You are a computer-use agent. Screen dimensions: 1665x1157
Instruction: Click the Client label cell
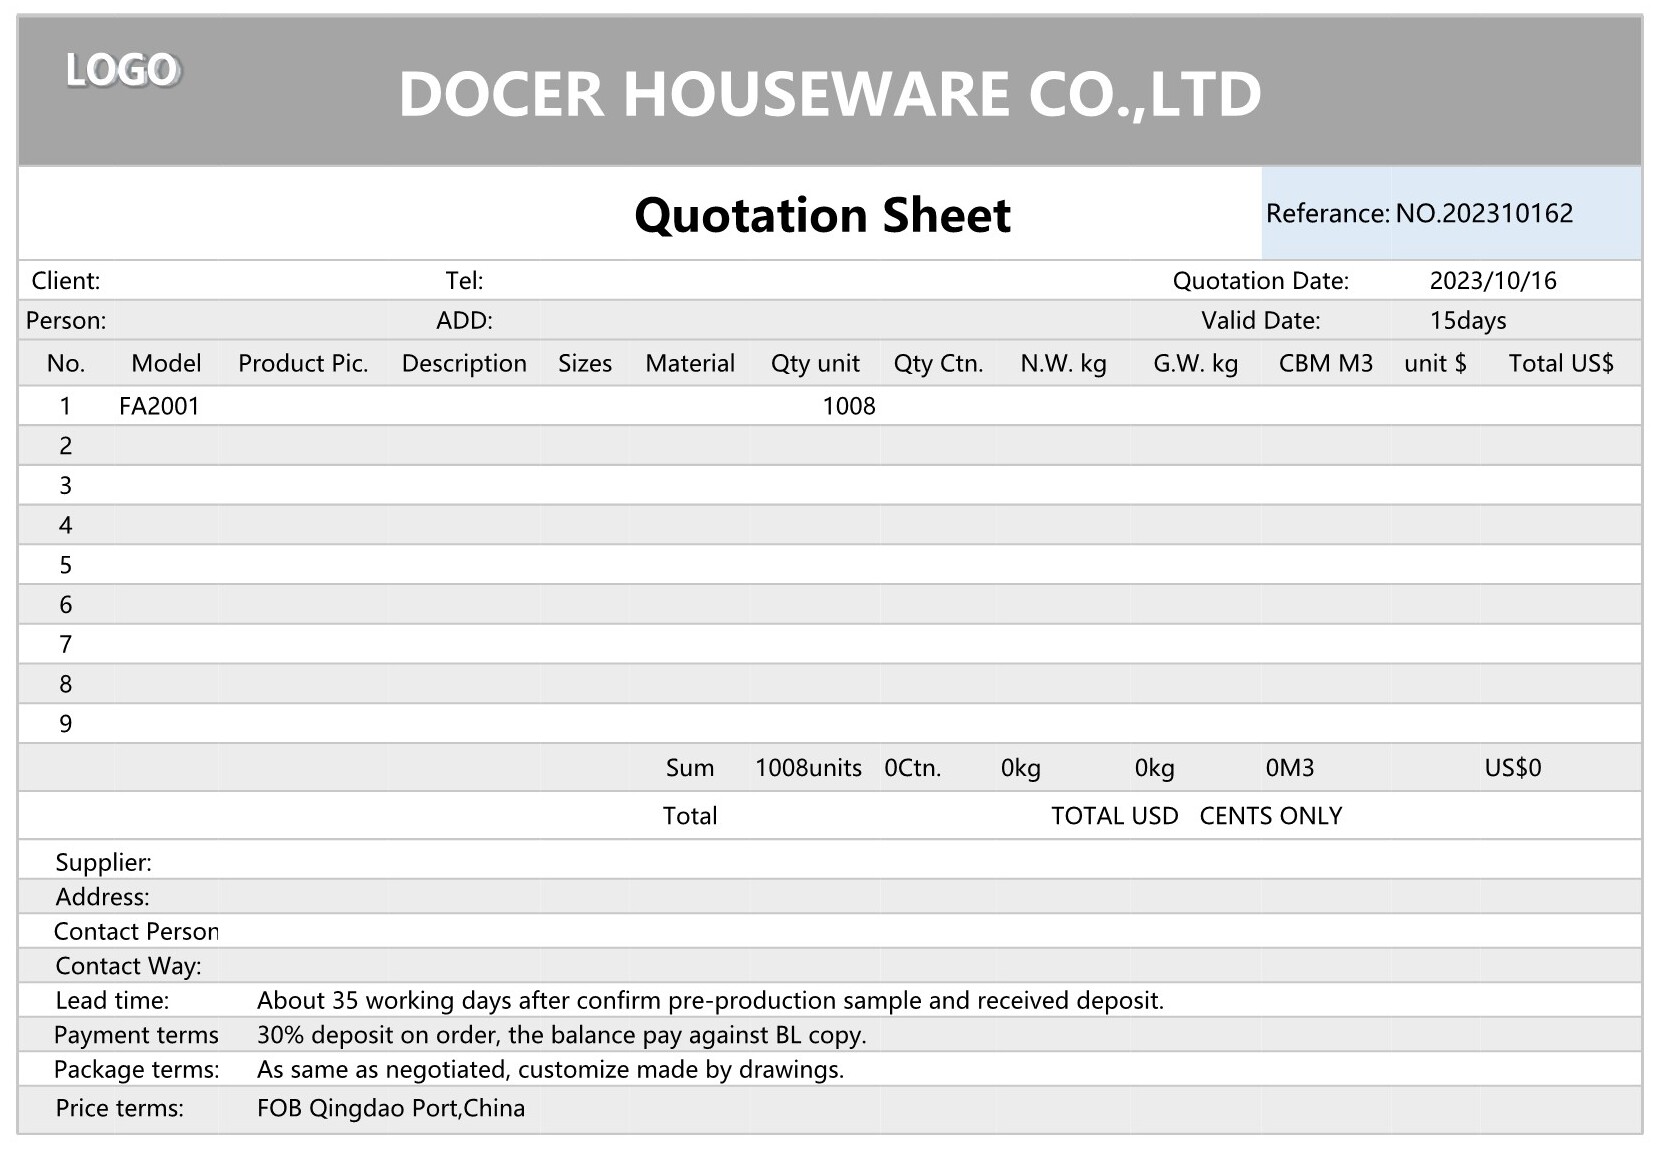(x=66, y=281)
